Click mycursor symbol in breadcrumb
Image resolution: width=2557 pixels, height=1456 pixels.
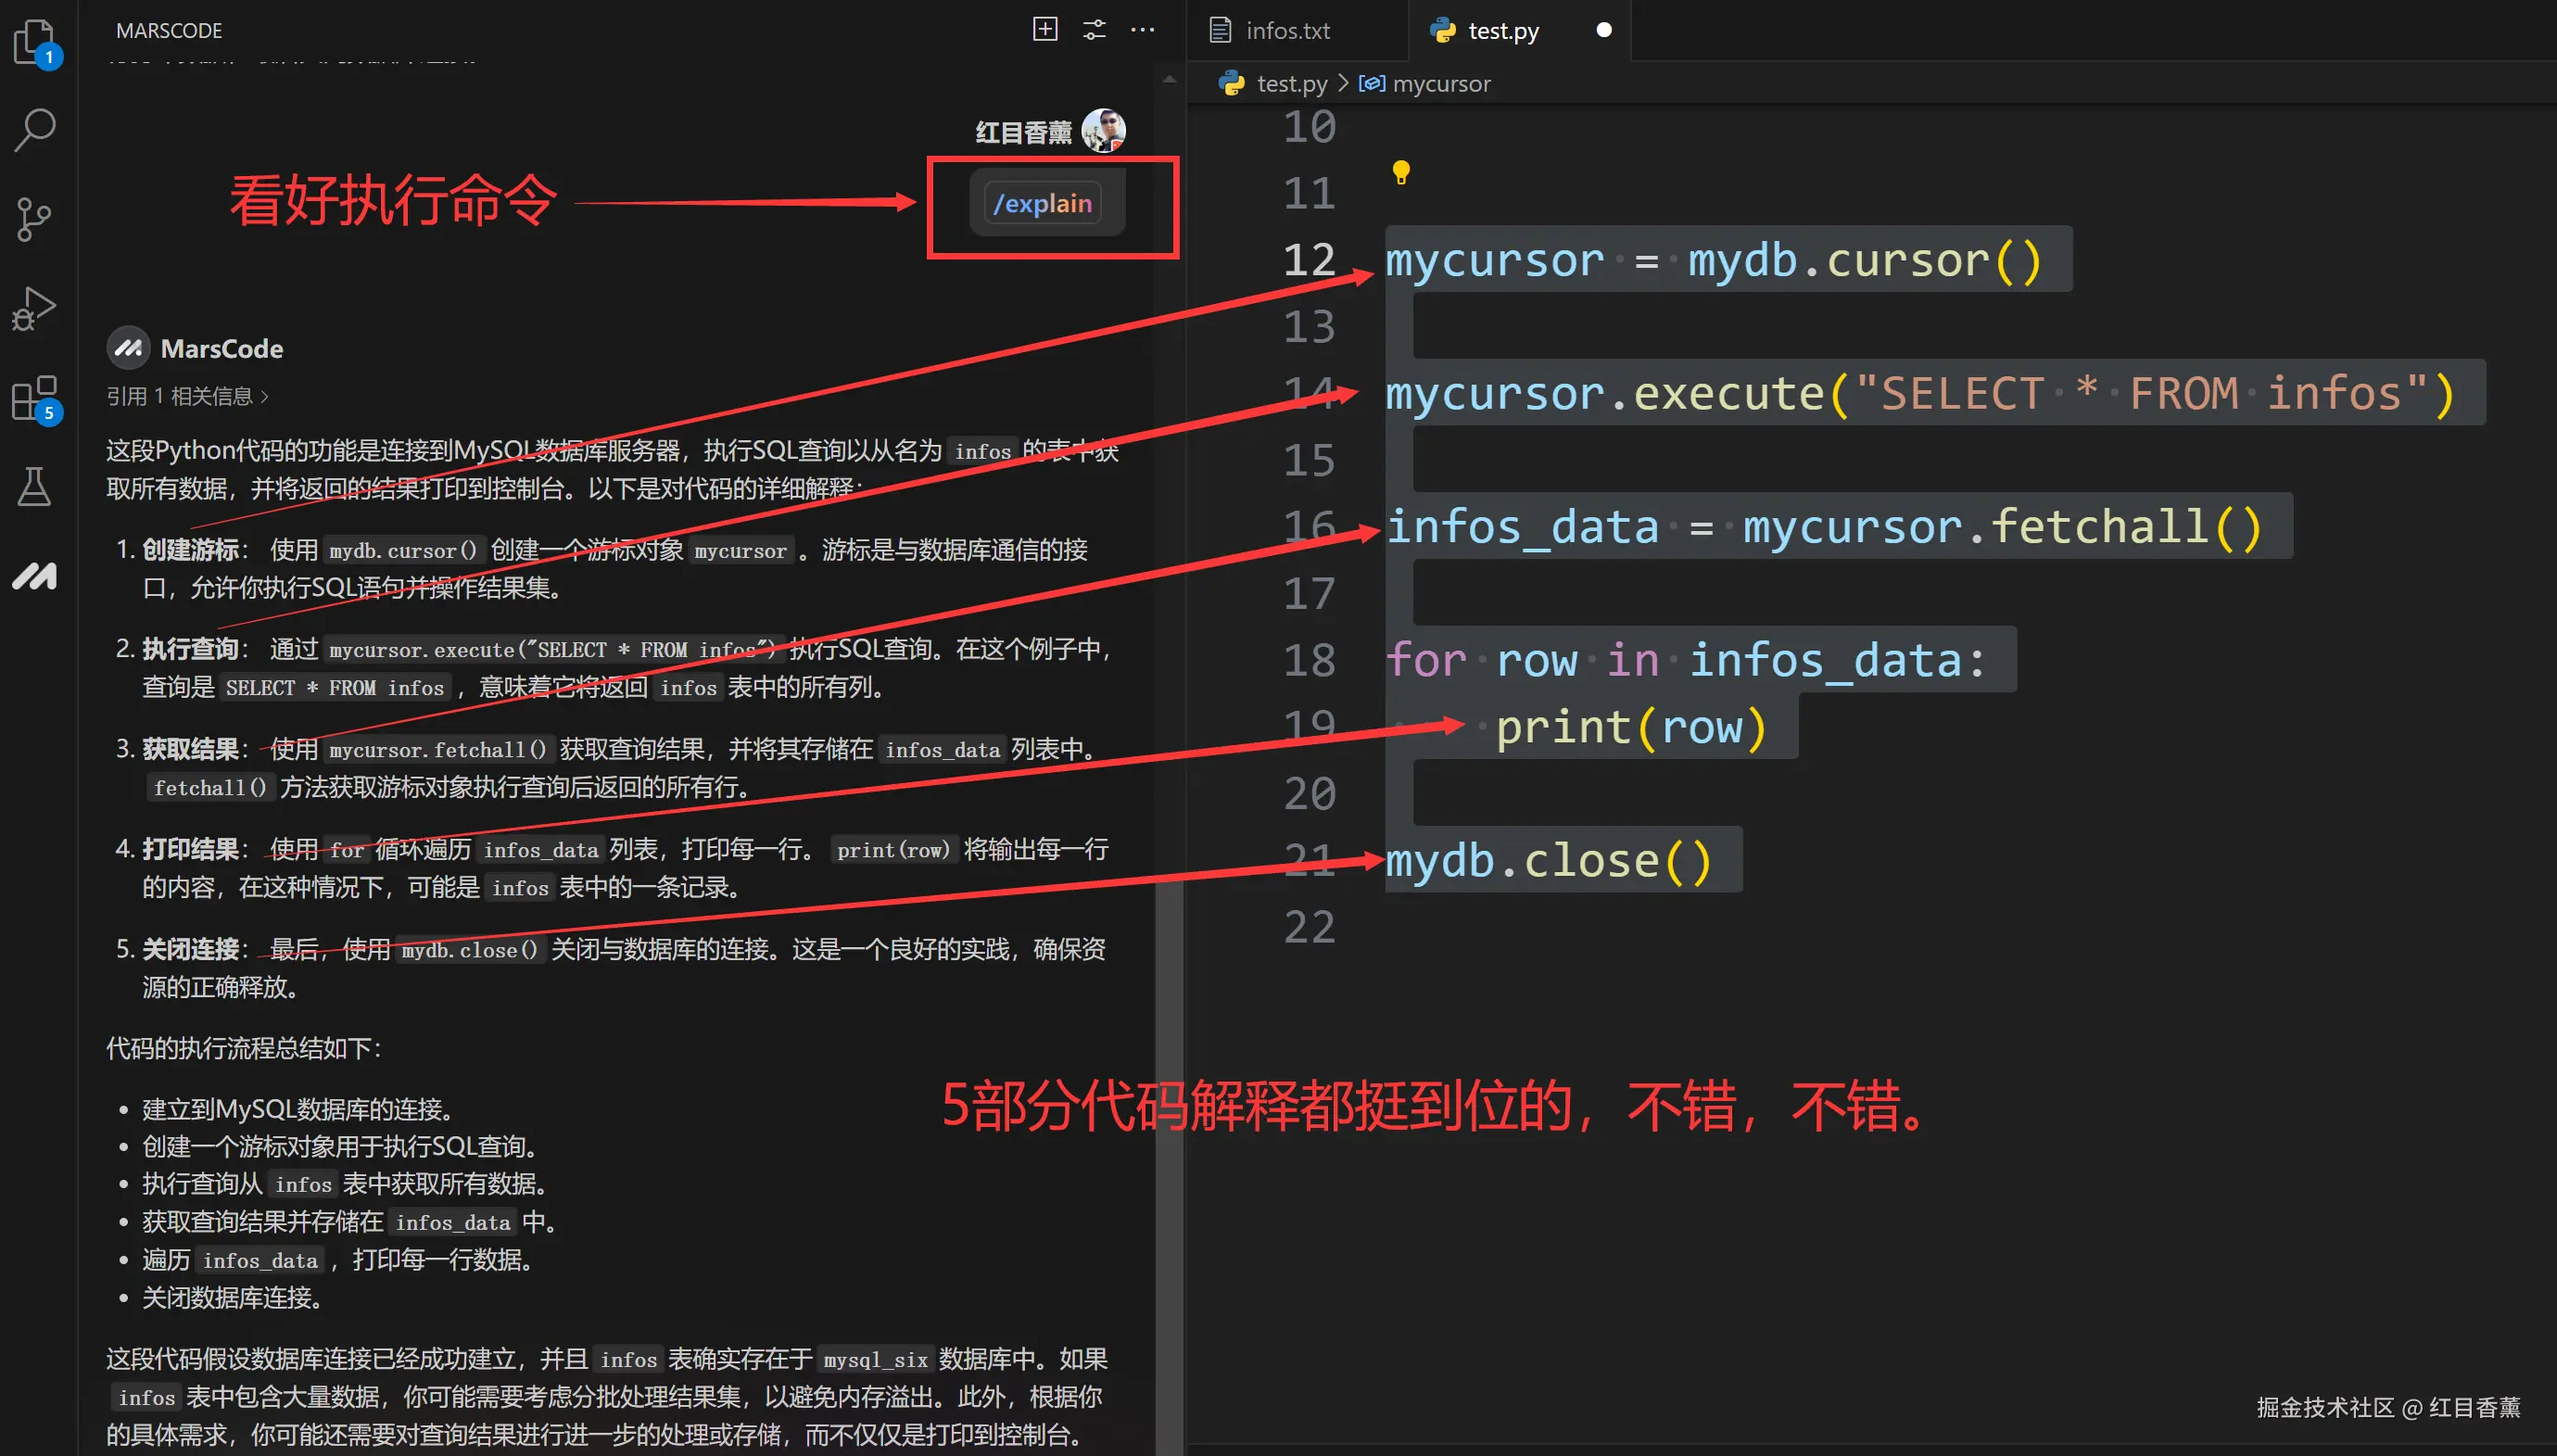click(1440, 84)
